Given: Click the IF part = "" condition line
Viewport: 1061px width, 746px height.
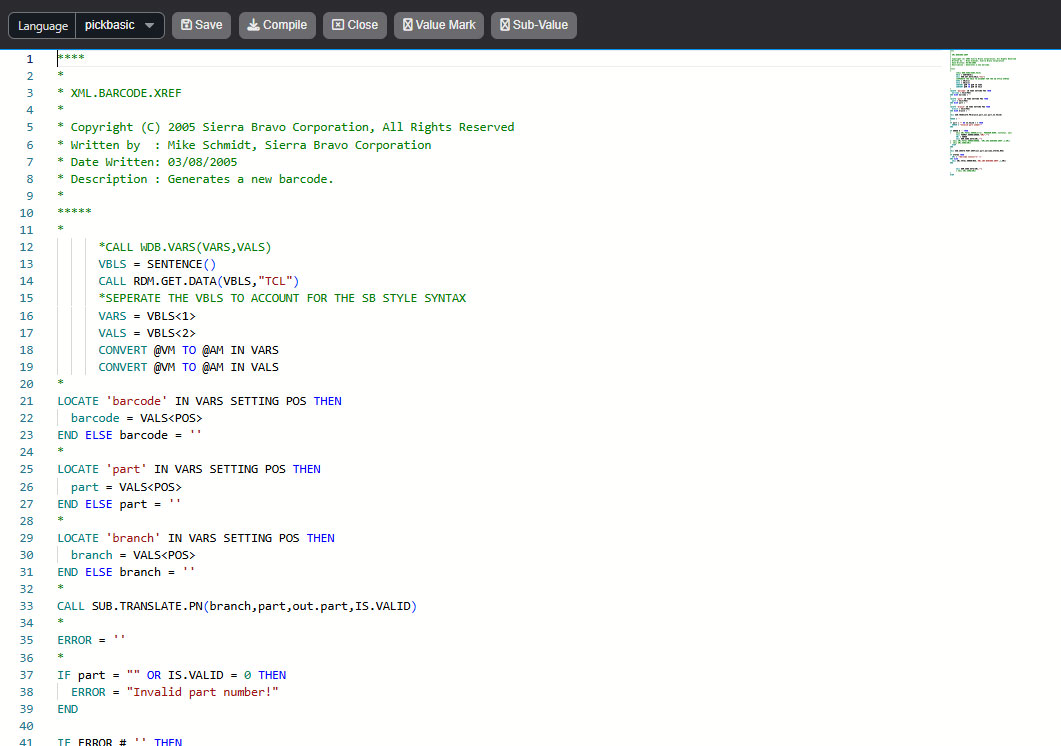Looking at the screenshot, I should click(171, 675).
